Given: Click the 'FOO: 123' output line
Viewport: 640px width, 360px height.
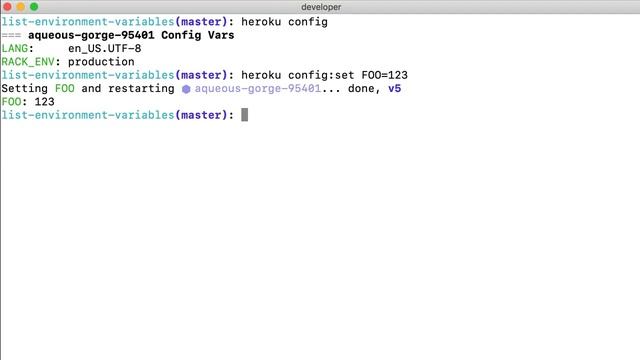Looking at the screenshot, I should pyautogui.click(x=28, y=102).
